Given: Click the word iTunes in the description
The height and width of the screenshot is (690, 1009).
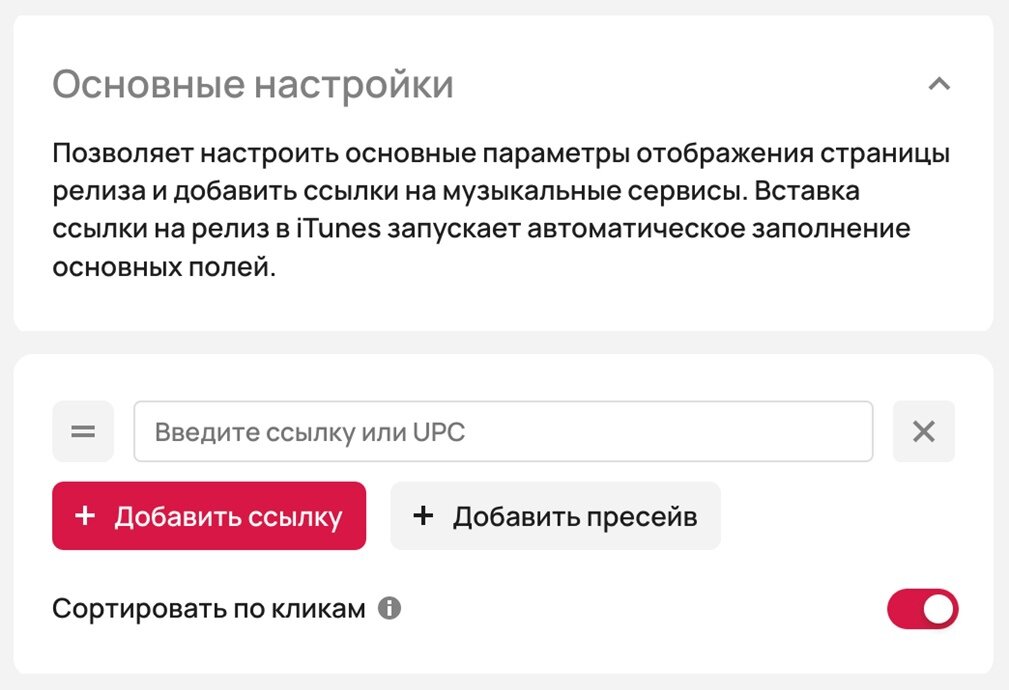Looking at the screenshot, I should coord(339,228).
